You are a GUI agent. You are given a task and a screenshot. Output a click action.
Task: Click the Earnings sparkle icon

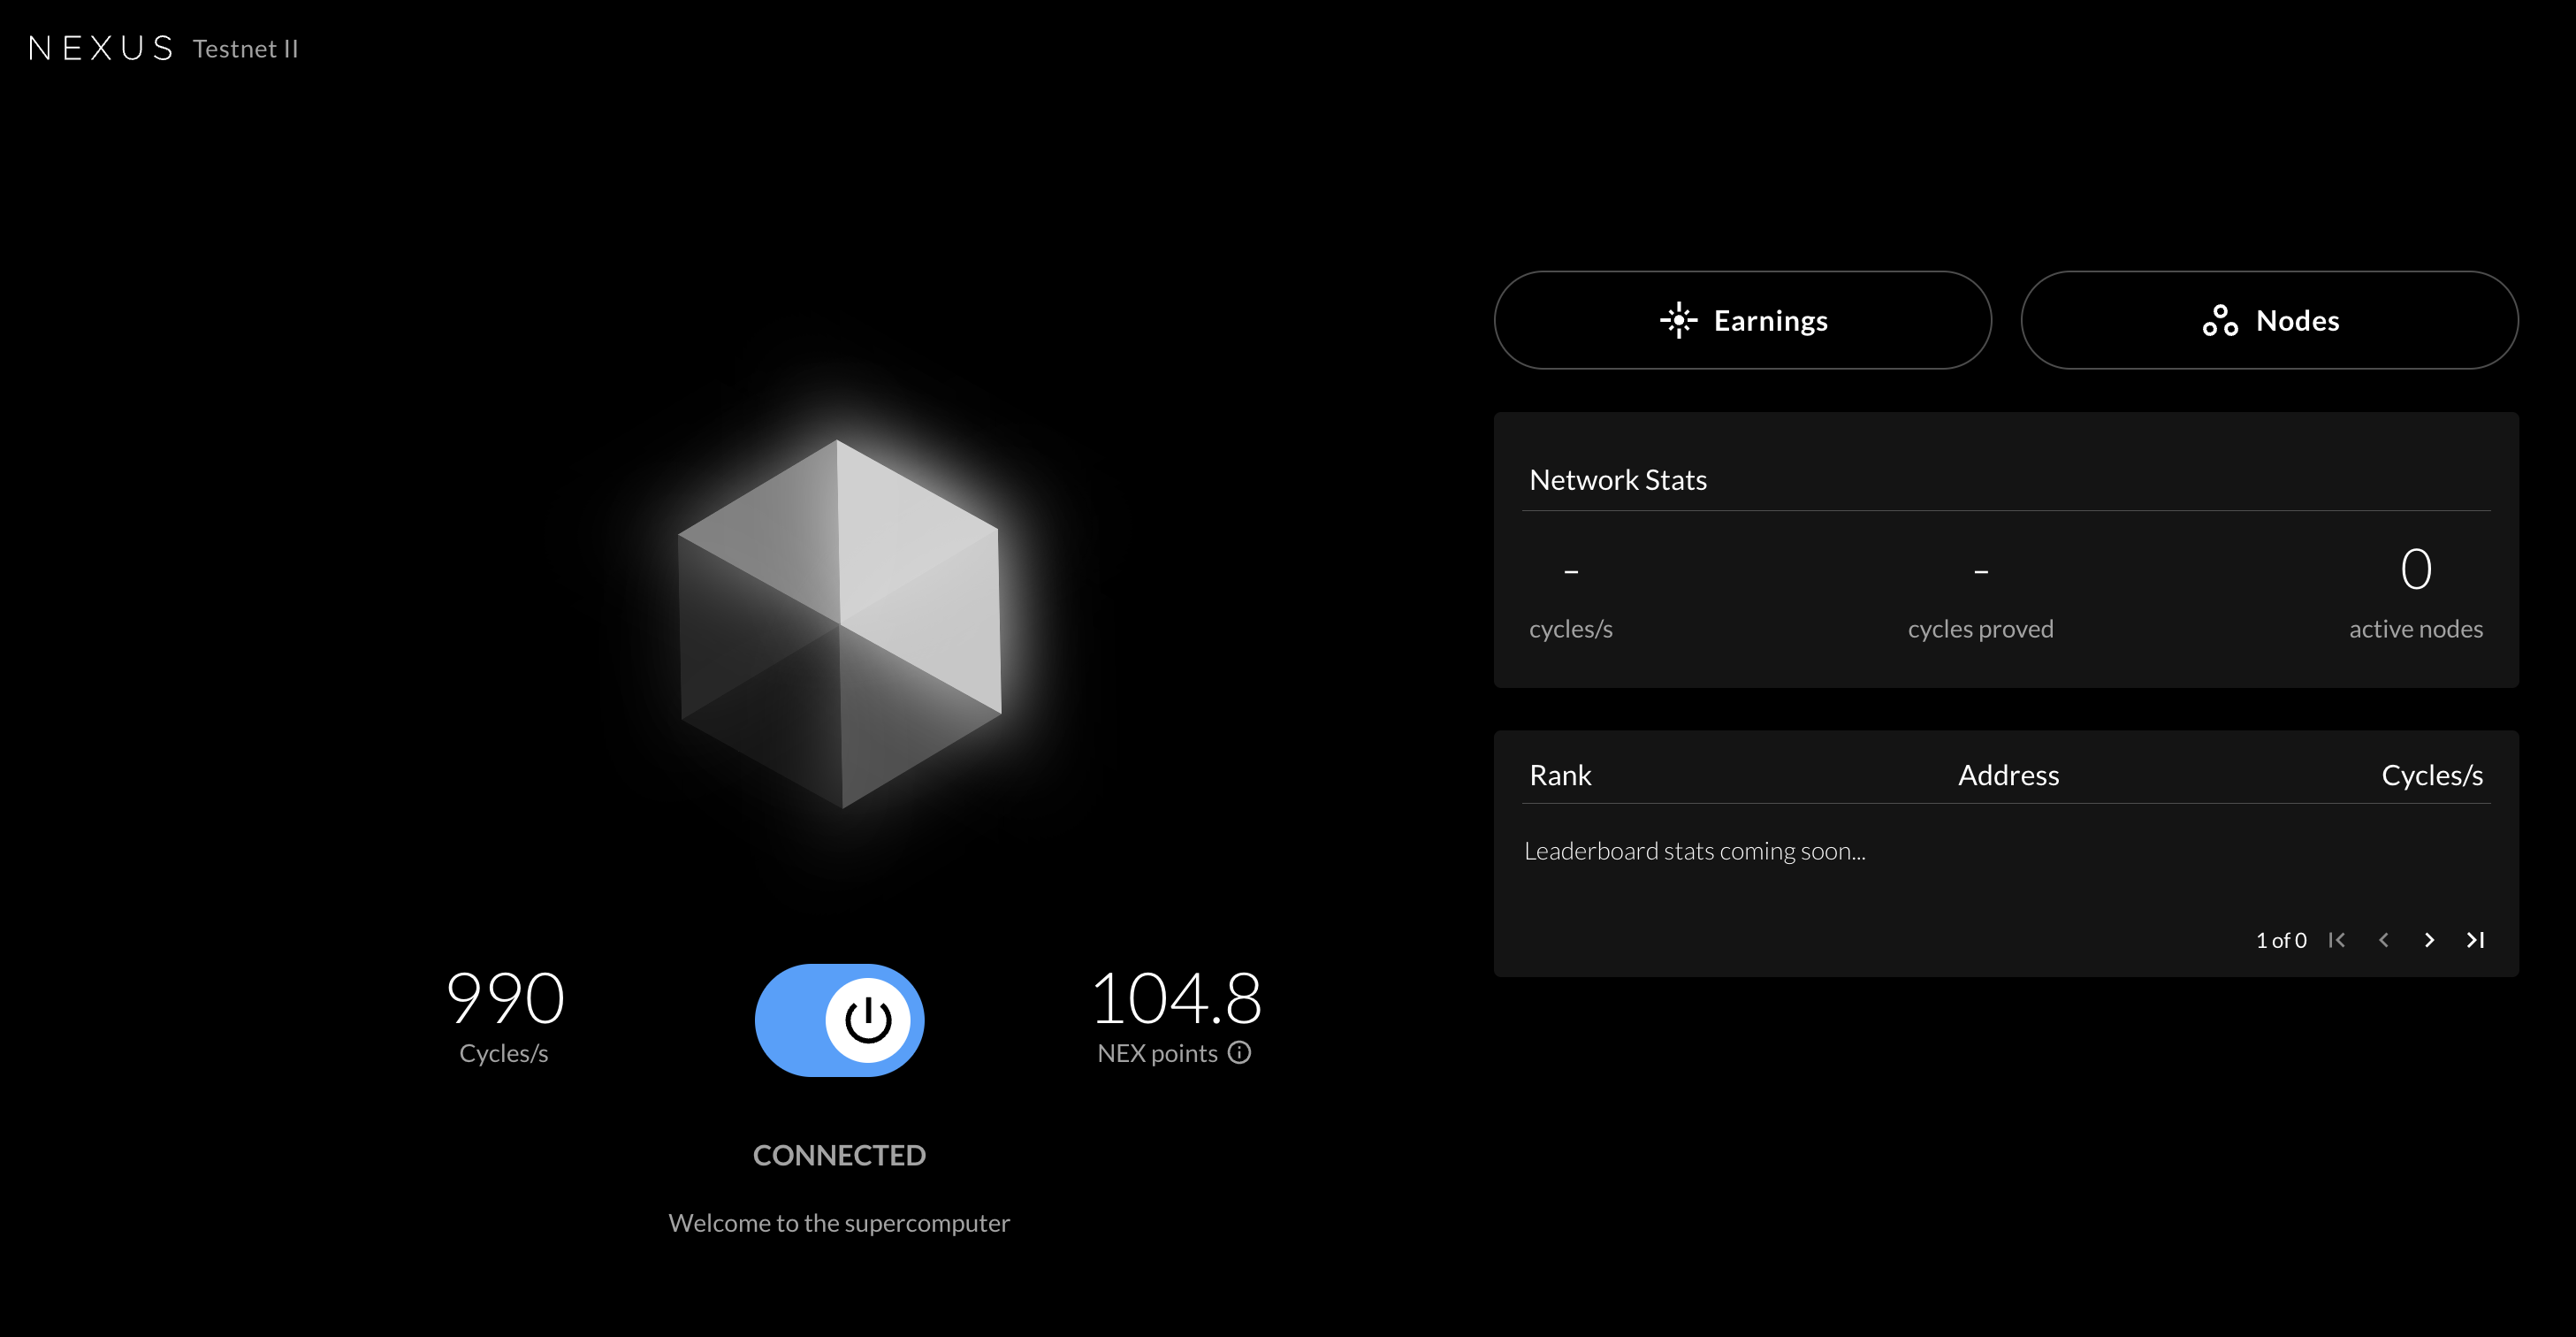coord(1678,321)
